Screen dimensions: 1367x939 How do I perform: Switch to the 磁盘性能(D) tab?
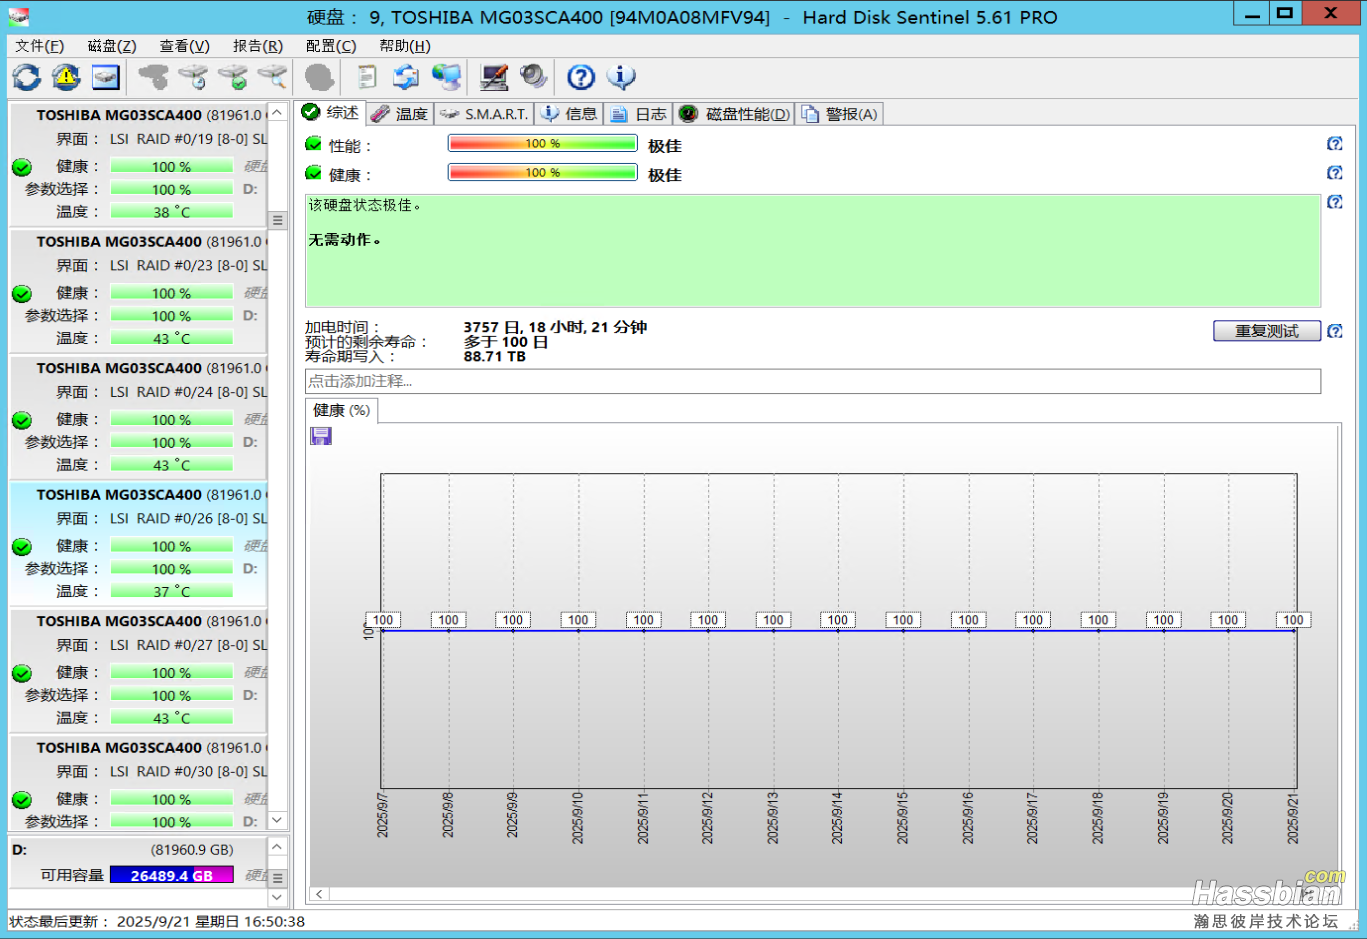734,114
